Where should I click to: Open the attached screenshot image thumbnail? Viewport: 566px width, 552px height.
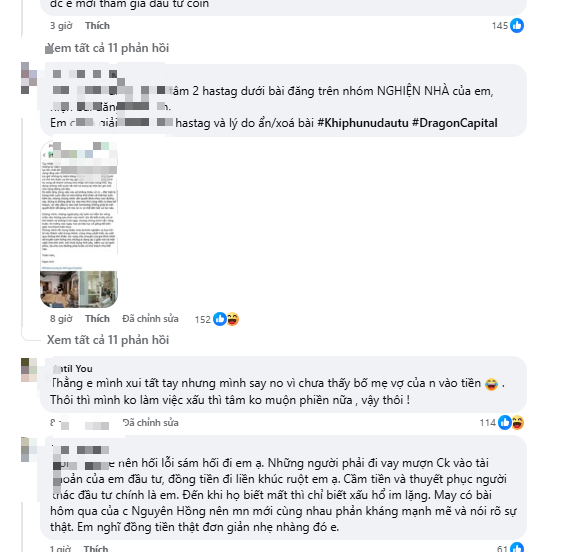(79, 224)
